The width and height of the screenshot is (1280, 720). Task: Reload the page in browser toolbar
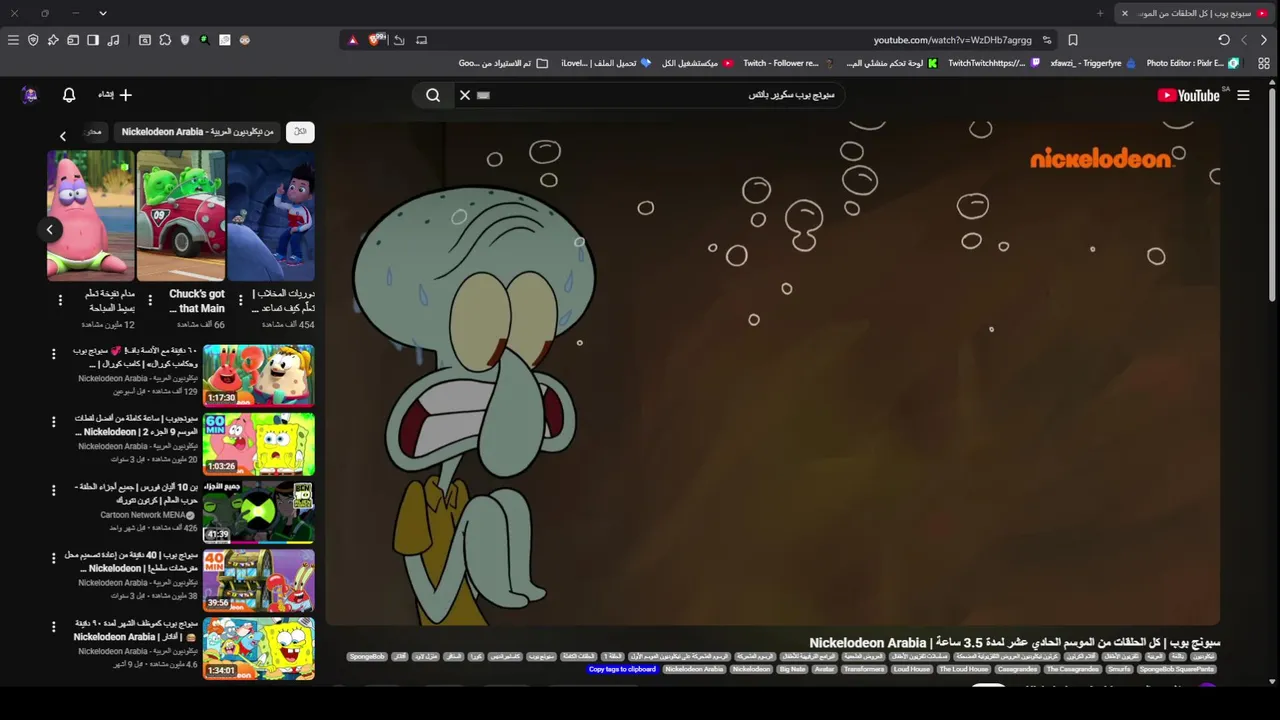pyautogui.click(x=1224, y=40)
